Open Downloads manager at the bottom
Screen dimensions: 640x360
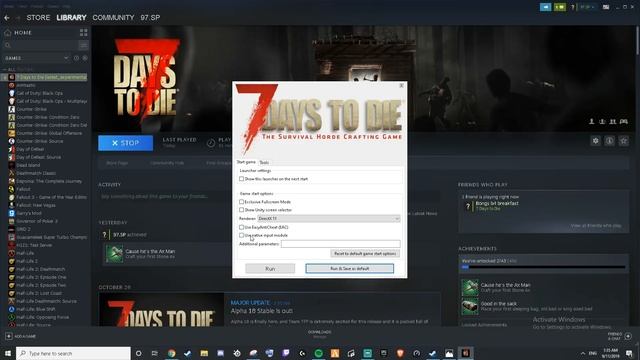pos(319,334)
